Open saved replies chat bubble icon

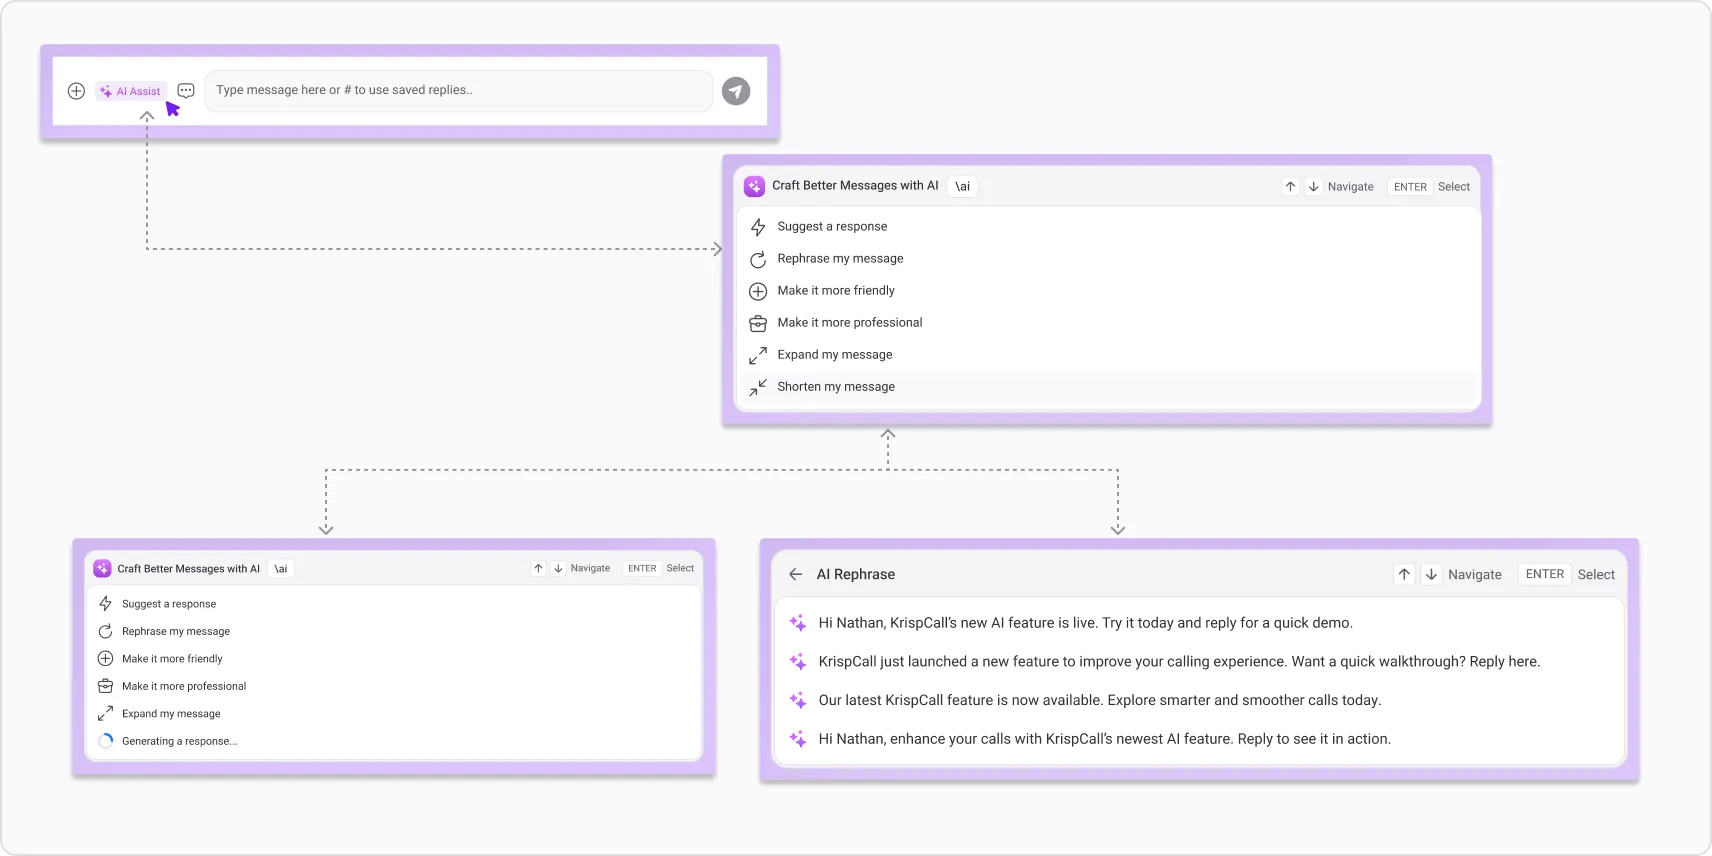coord(186,91)
